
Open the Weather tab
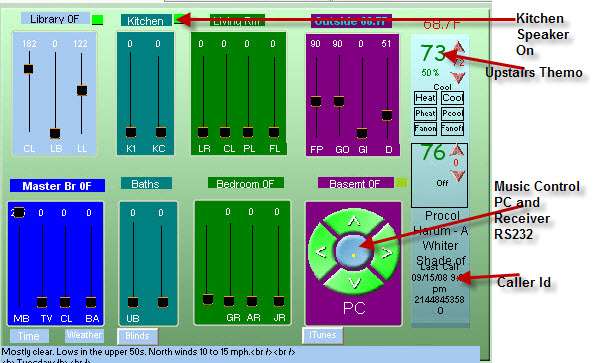point(84,335)
